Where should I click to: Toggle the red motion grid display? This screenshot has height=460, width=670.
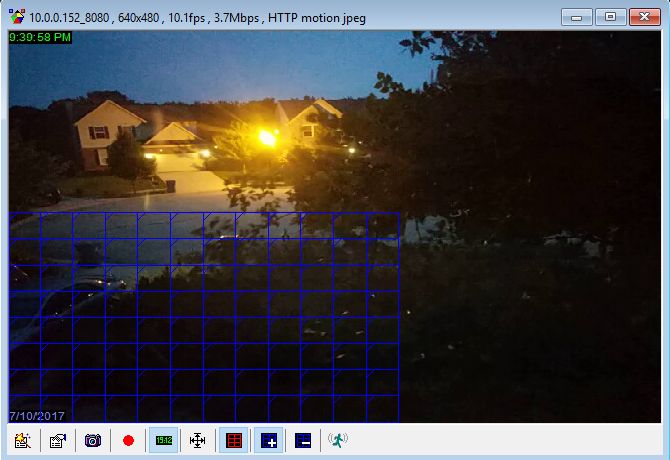pyautogui.click(x=234, y=440)
